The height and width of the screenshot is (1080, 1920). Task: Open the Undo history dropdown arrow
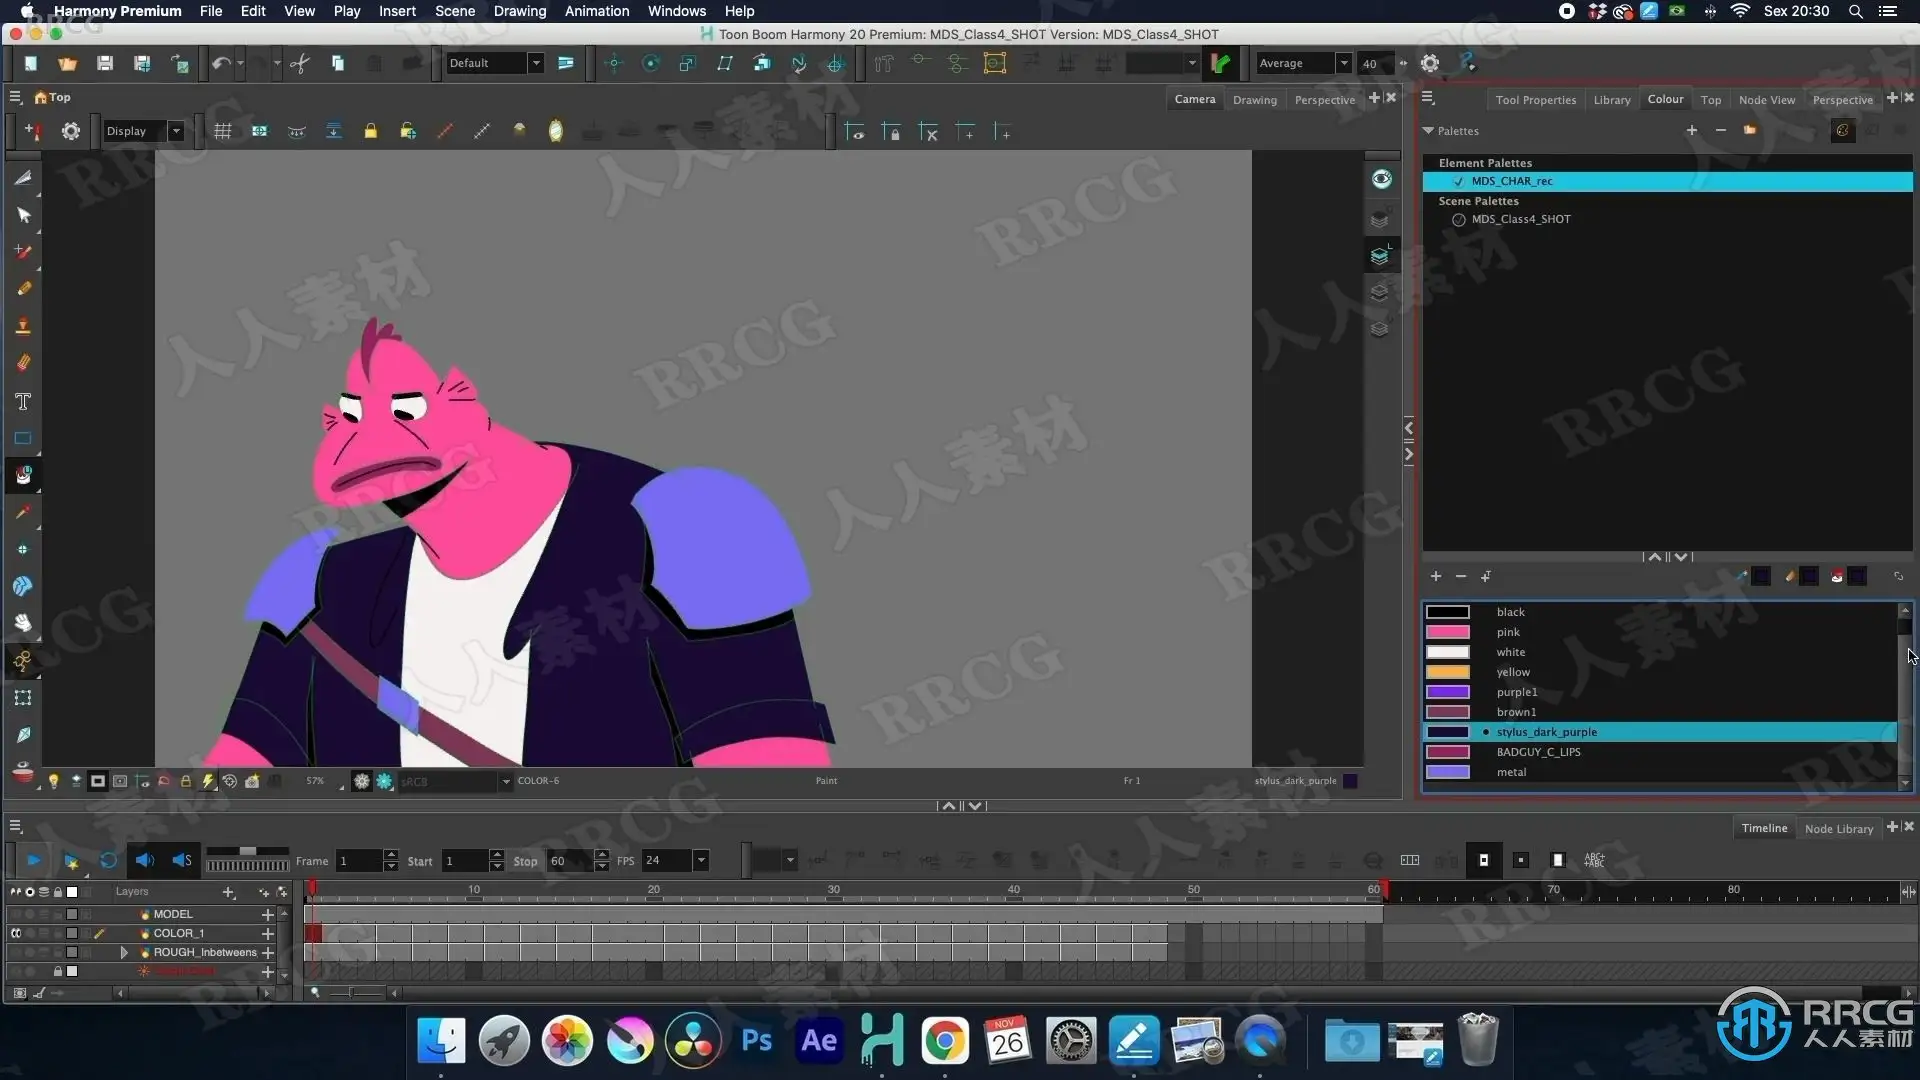(x=240, y=63)
